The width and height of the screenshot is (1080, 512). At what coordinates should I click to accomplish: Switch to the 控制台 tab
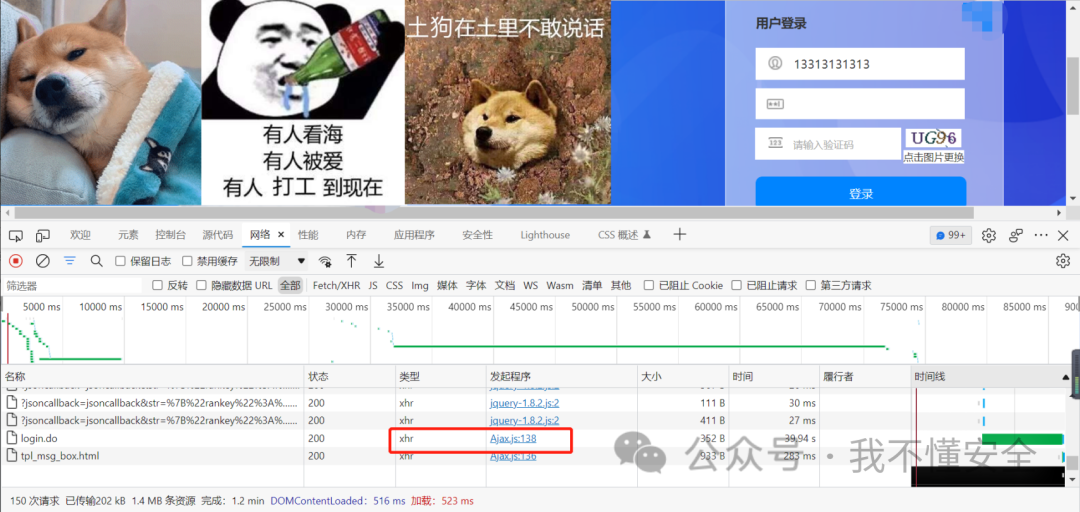tap(170, 235)
